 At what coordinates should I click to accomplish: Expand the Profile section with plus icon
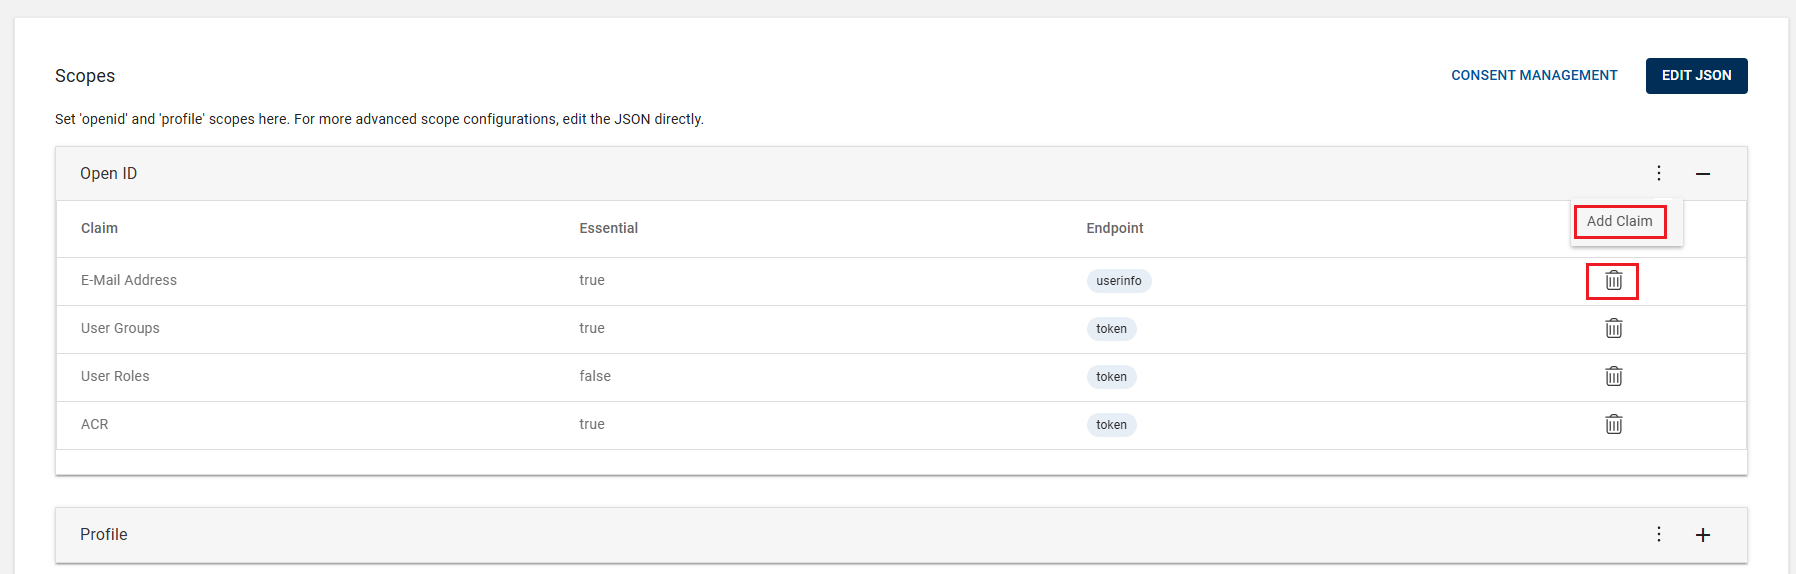1702,535
